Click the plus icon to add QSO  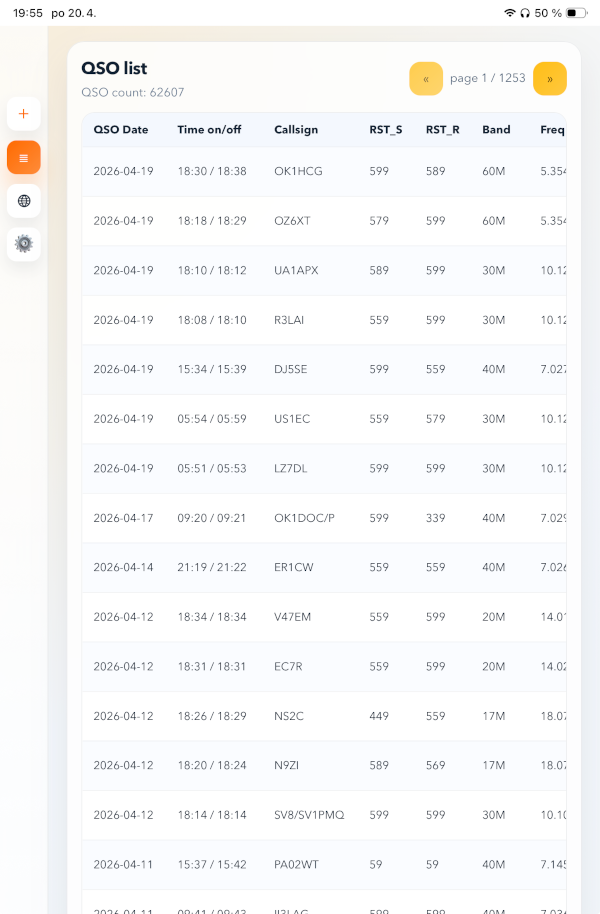point(24,114)
